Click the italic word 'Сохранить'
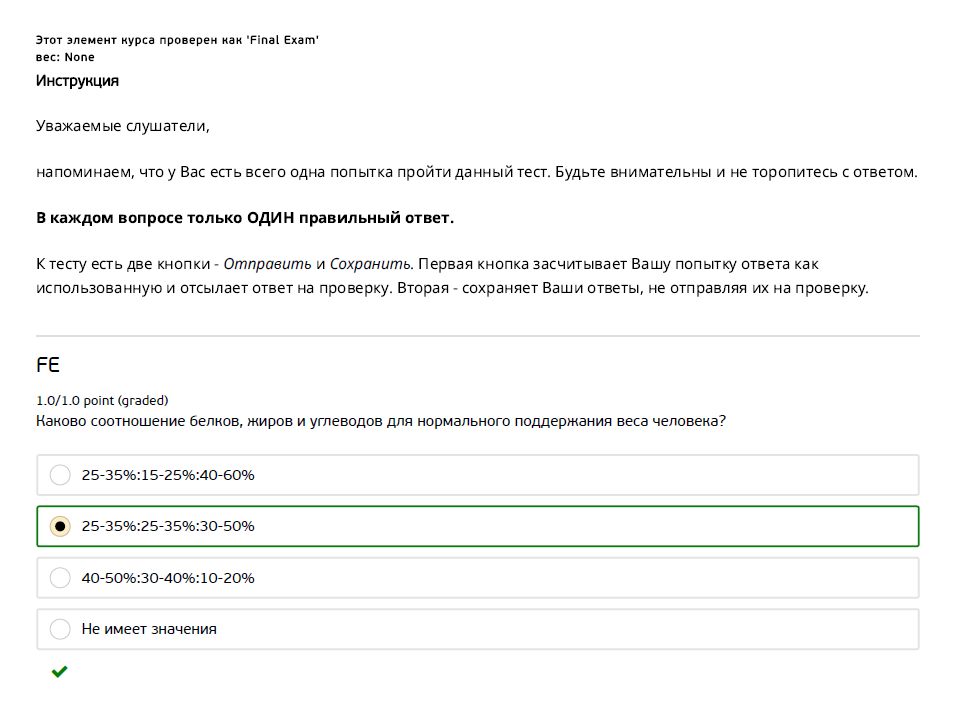Viewport: 971px width, 703px height. [x=370, y=265]
